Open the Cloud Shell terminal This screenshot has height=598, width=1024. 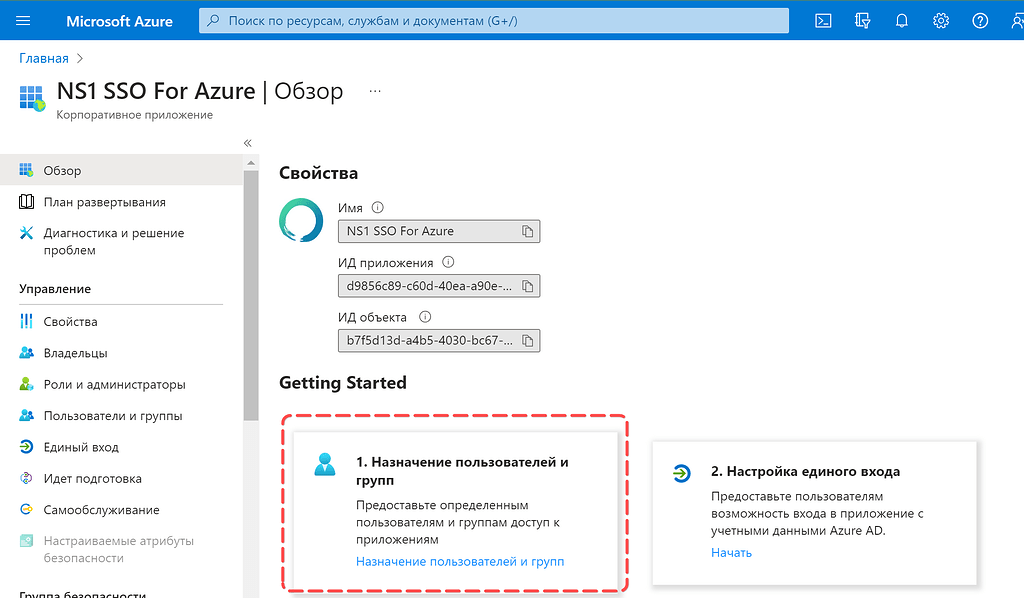[823, 20]
